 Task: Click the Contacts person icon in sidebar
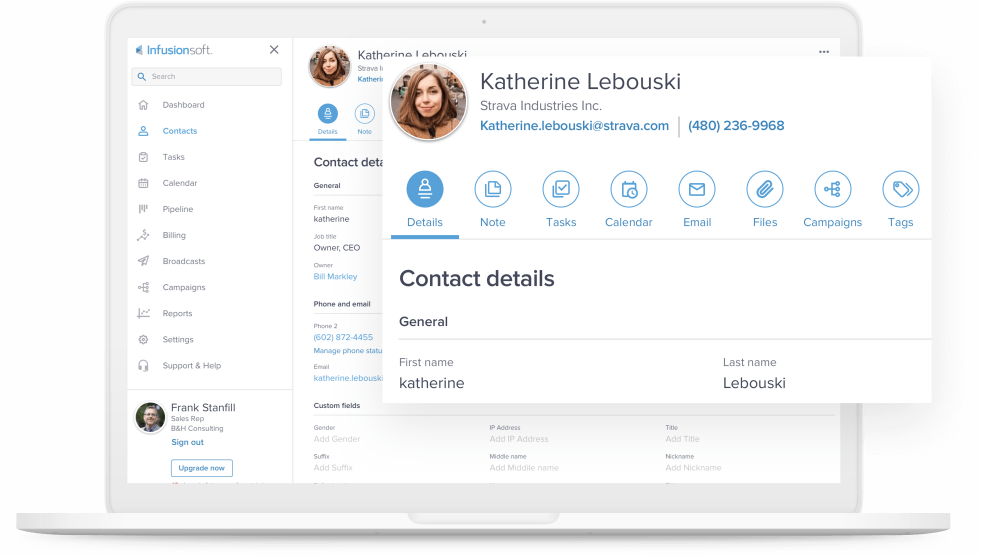point(143,131)
